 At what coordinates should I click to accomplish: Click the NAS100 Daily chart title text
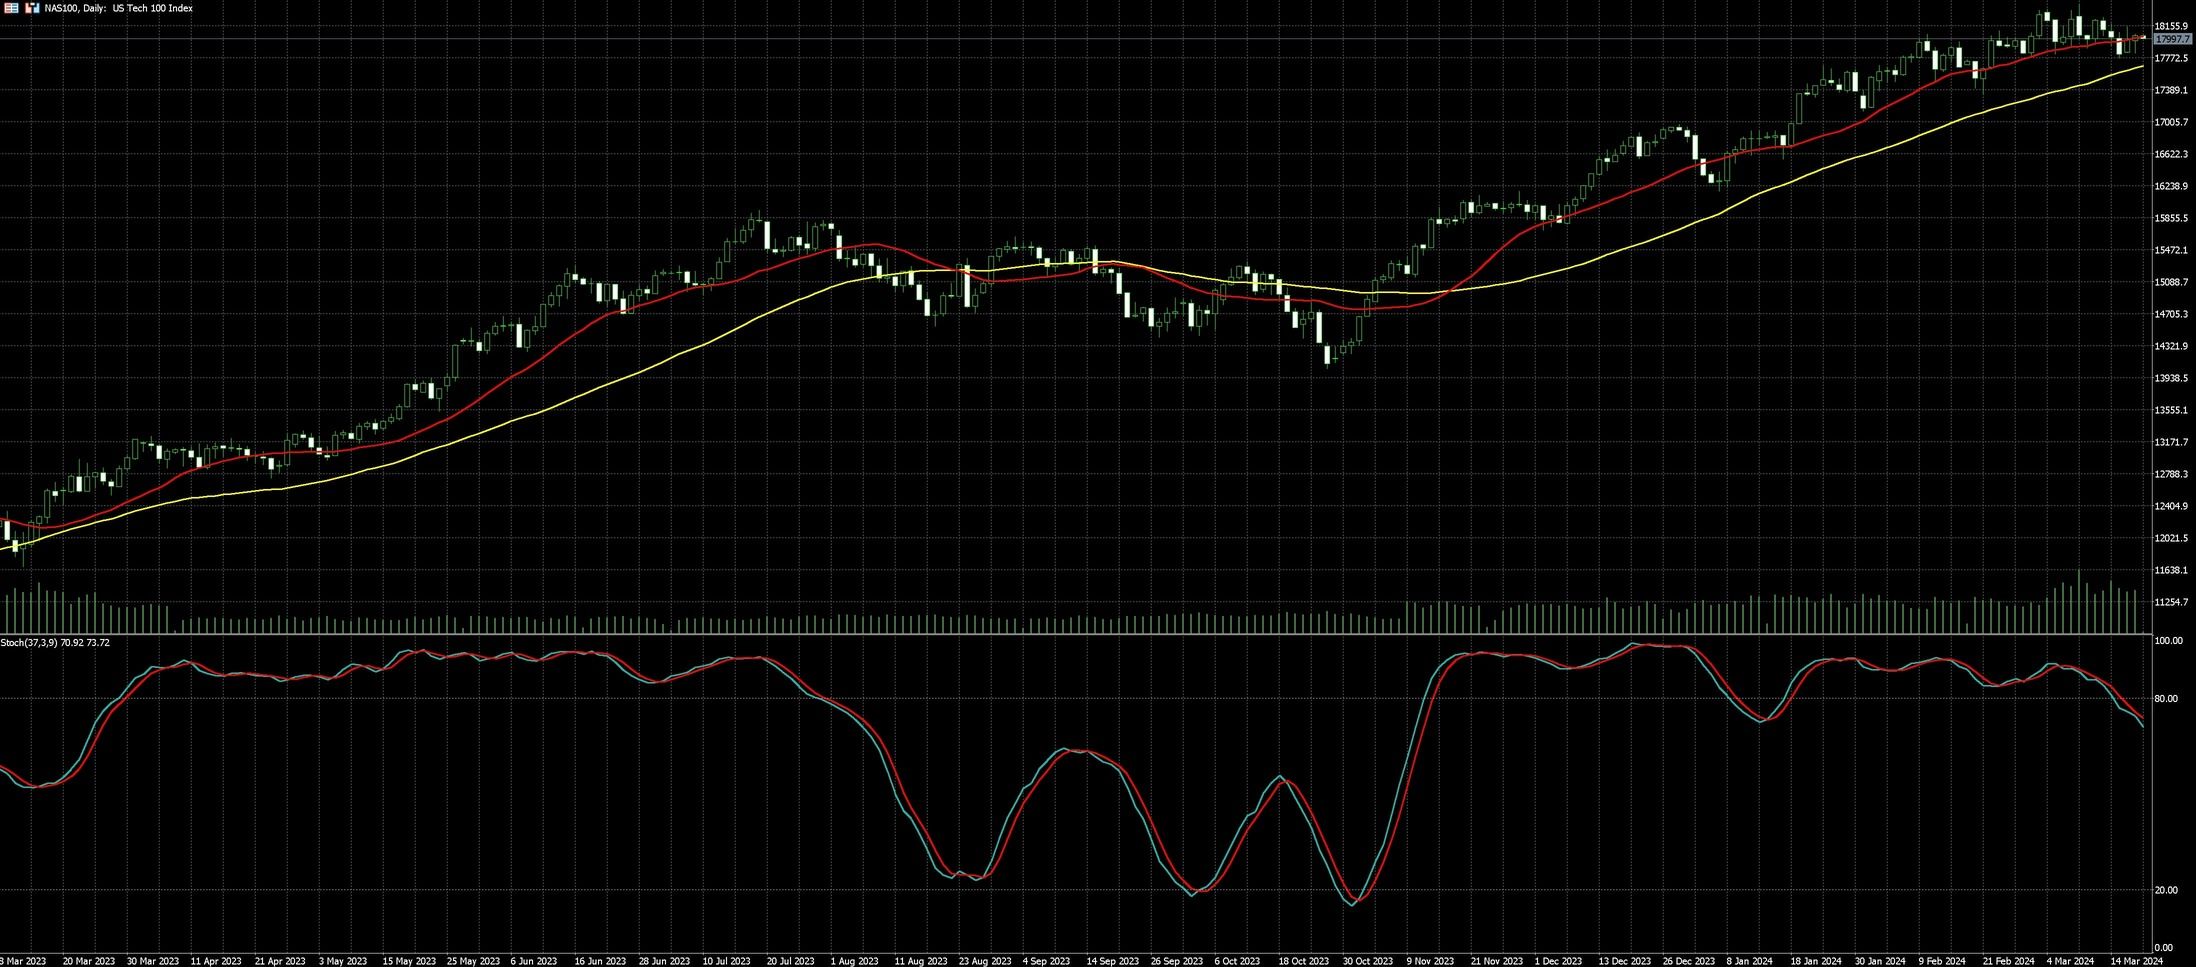[119, 8]
